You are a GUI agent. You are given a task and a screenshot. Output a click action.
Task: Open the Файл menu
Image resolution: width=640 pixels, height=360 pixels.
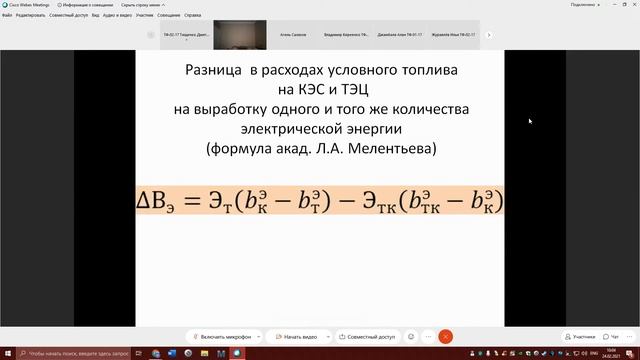click(x=7, y=15)
